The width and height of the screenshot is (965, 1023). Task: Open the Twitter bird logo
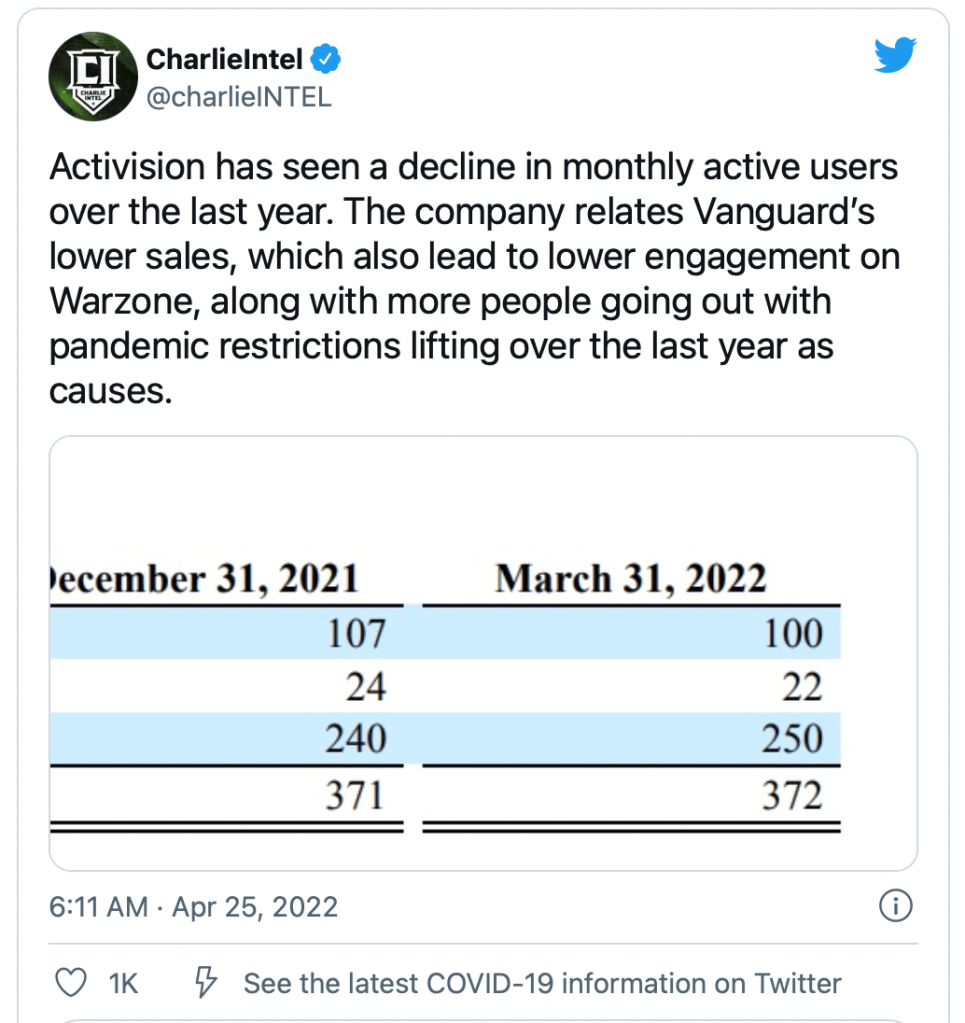(x=894, y=55)
